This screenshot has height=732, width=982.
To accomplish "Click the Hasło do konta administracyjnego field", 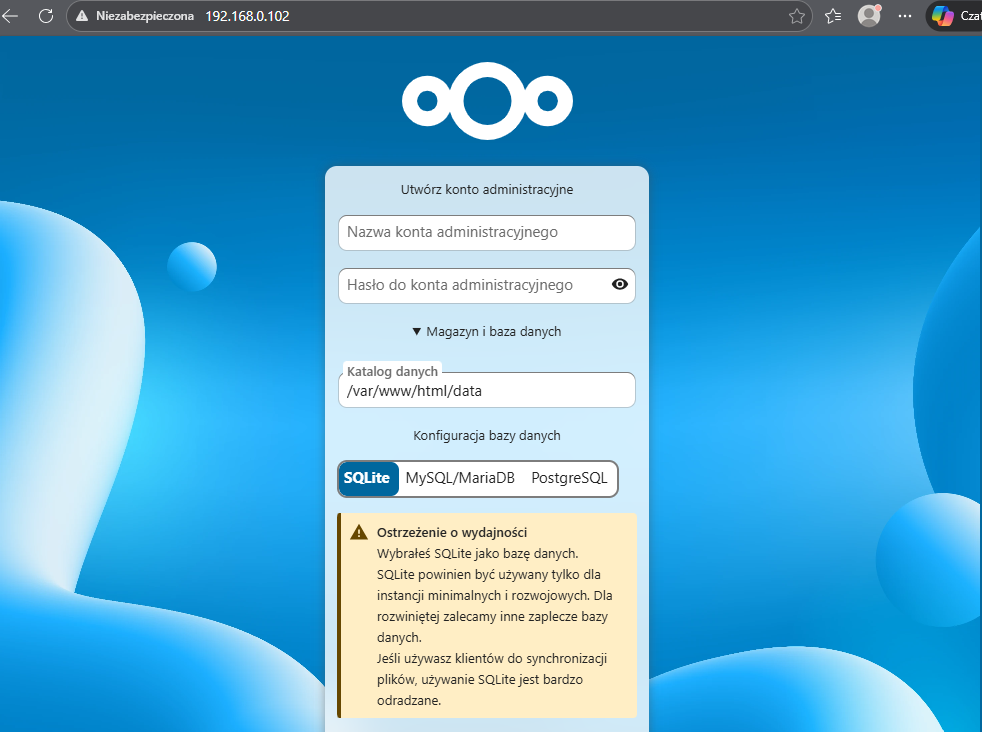I will pyautogui.click(x=470, y=285).
